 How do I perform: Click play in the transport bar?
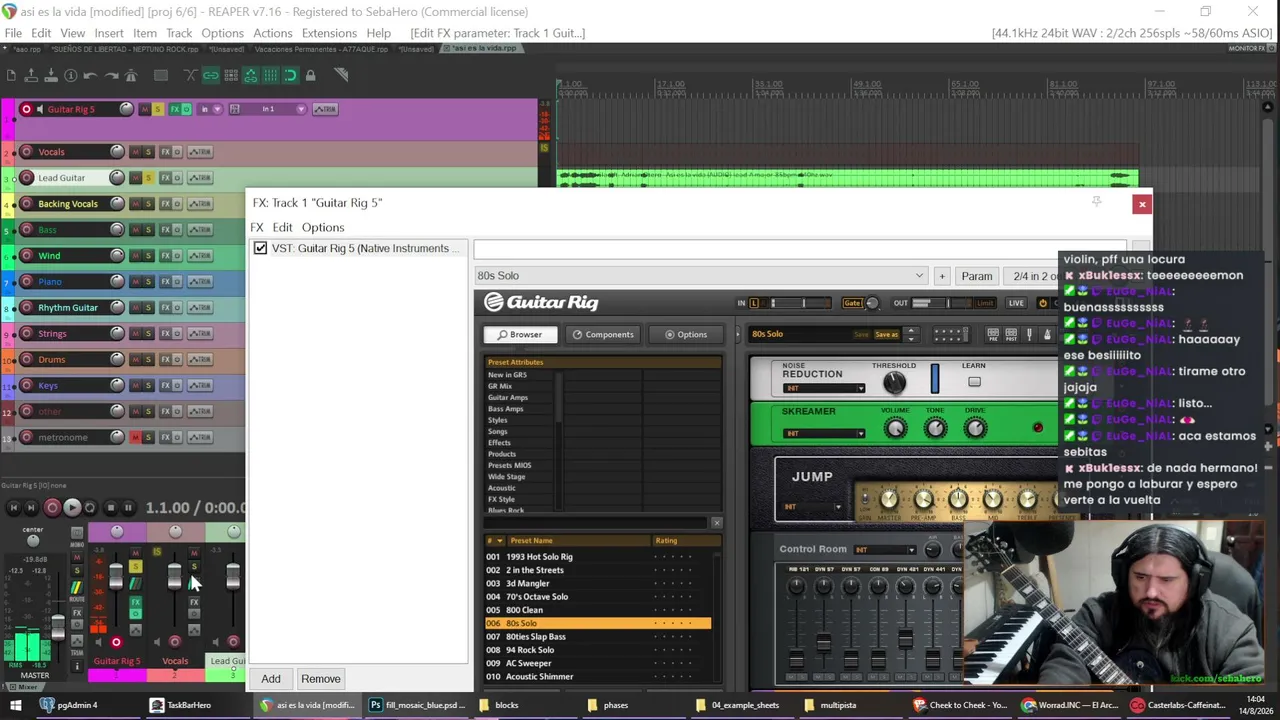pos(71,508)
